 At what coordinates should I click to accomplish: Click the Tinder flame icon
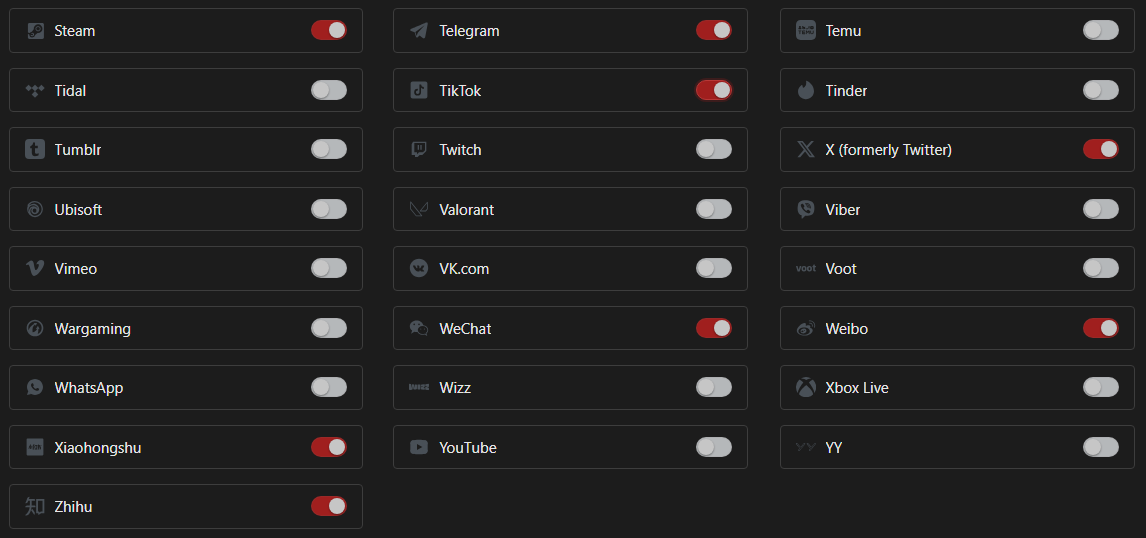806,91
